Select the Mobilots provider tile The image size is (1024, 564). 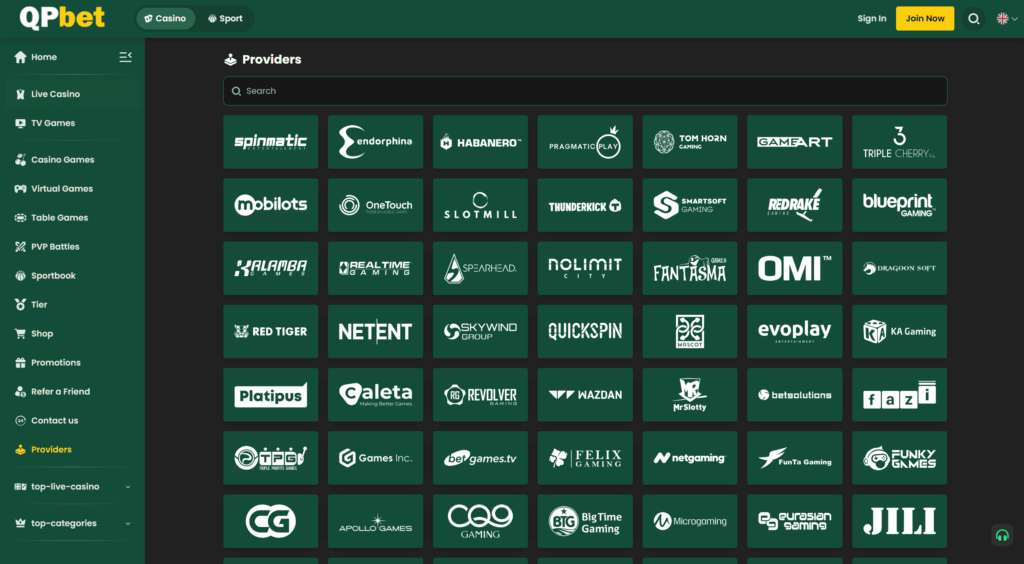tap(271, 205)
